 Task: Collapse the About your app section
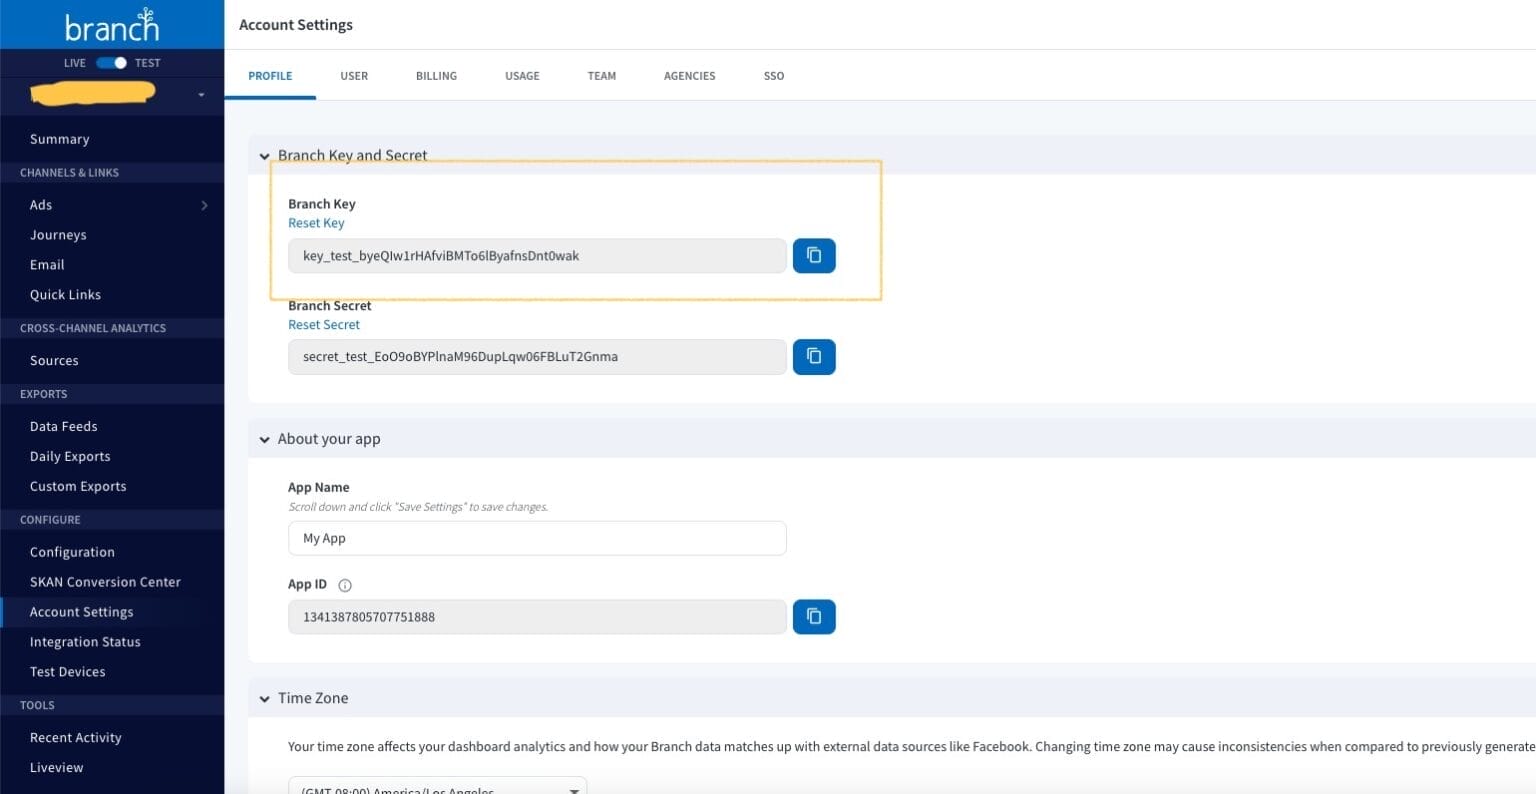[x=264, y=439]
